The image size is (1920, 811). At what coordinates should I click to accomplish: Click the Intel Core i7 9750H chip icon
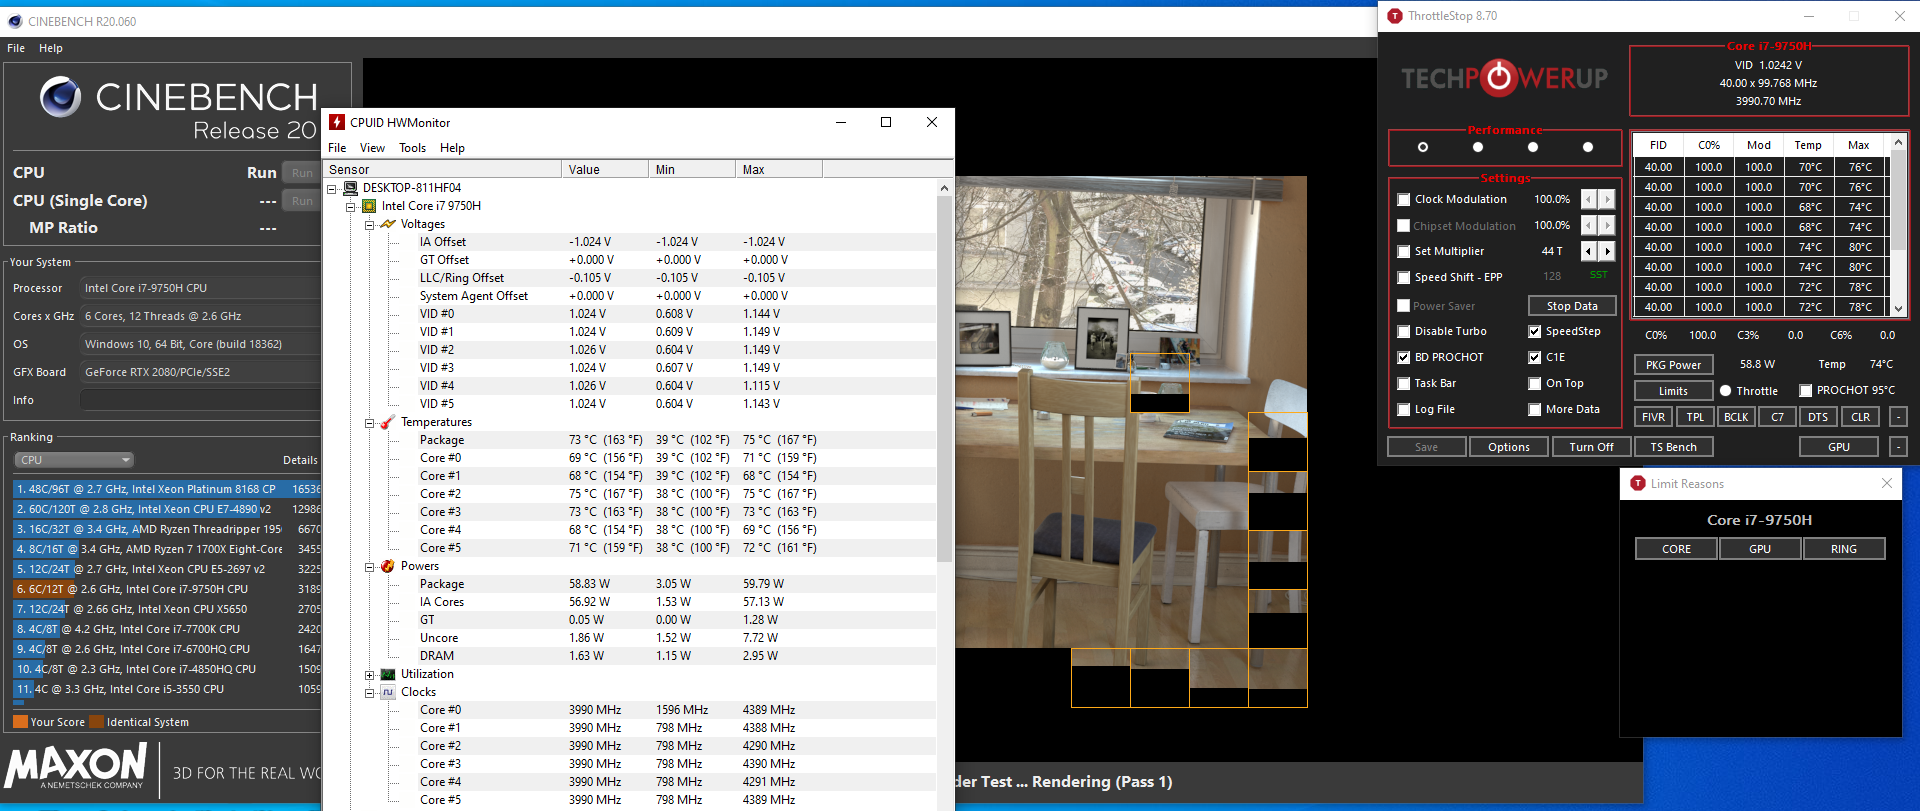(x=369, y=206)
